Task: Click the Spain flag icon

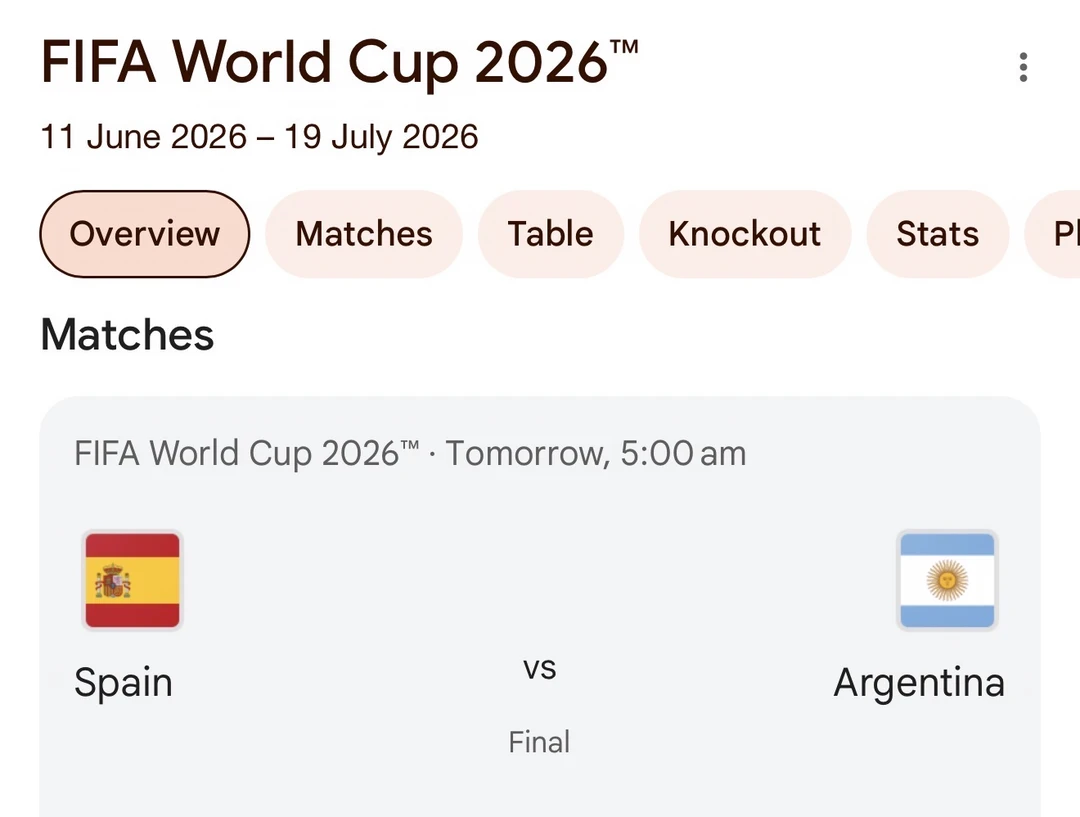Action: point(132,580)
